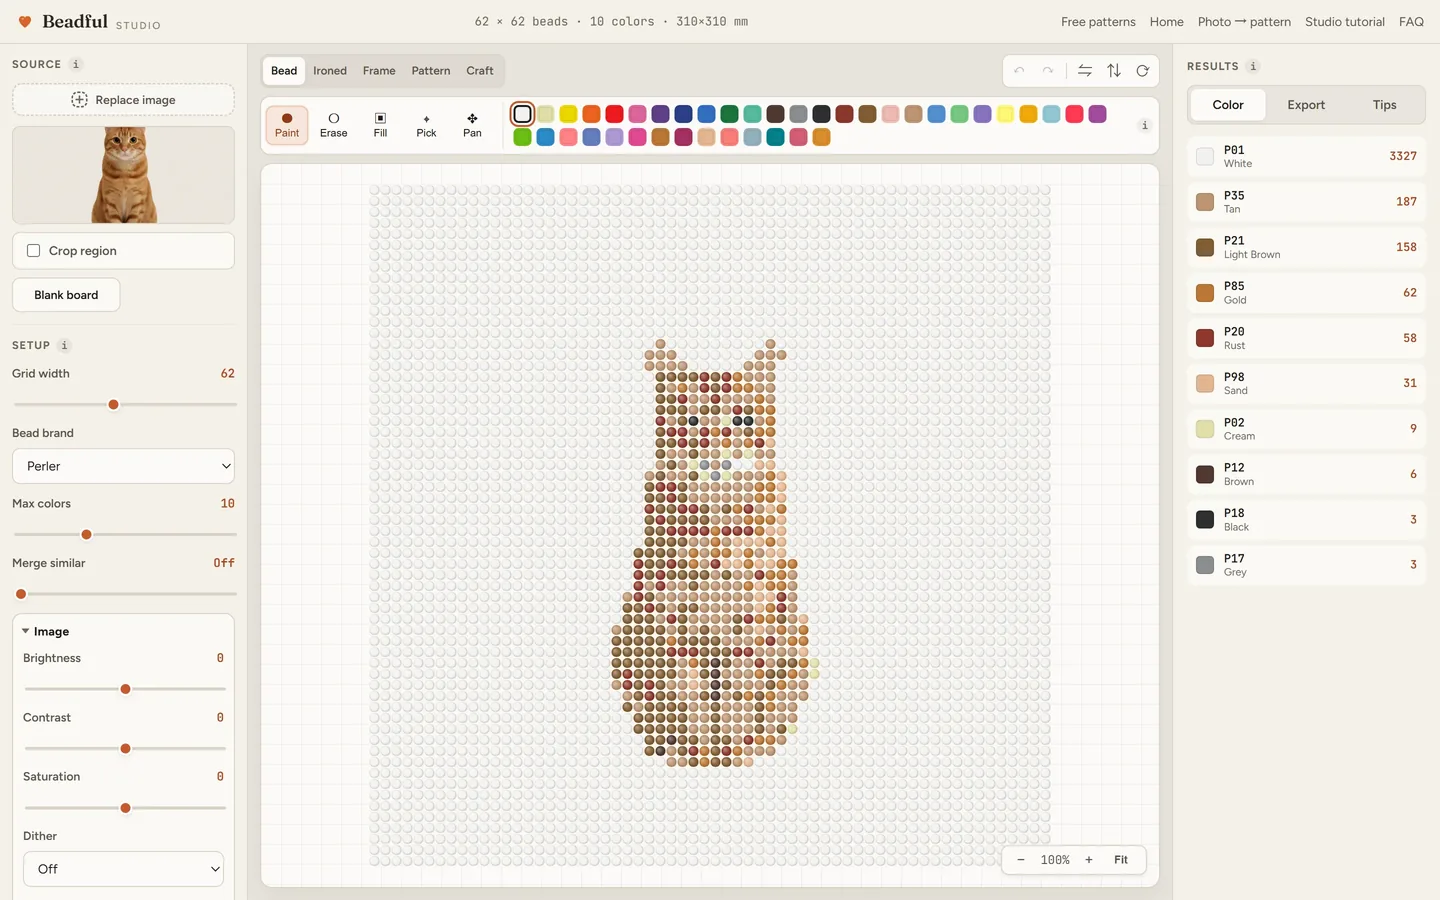
Task: Click the Max colors slider handle
Action: pos(86,535)
